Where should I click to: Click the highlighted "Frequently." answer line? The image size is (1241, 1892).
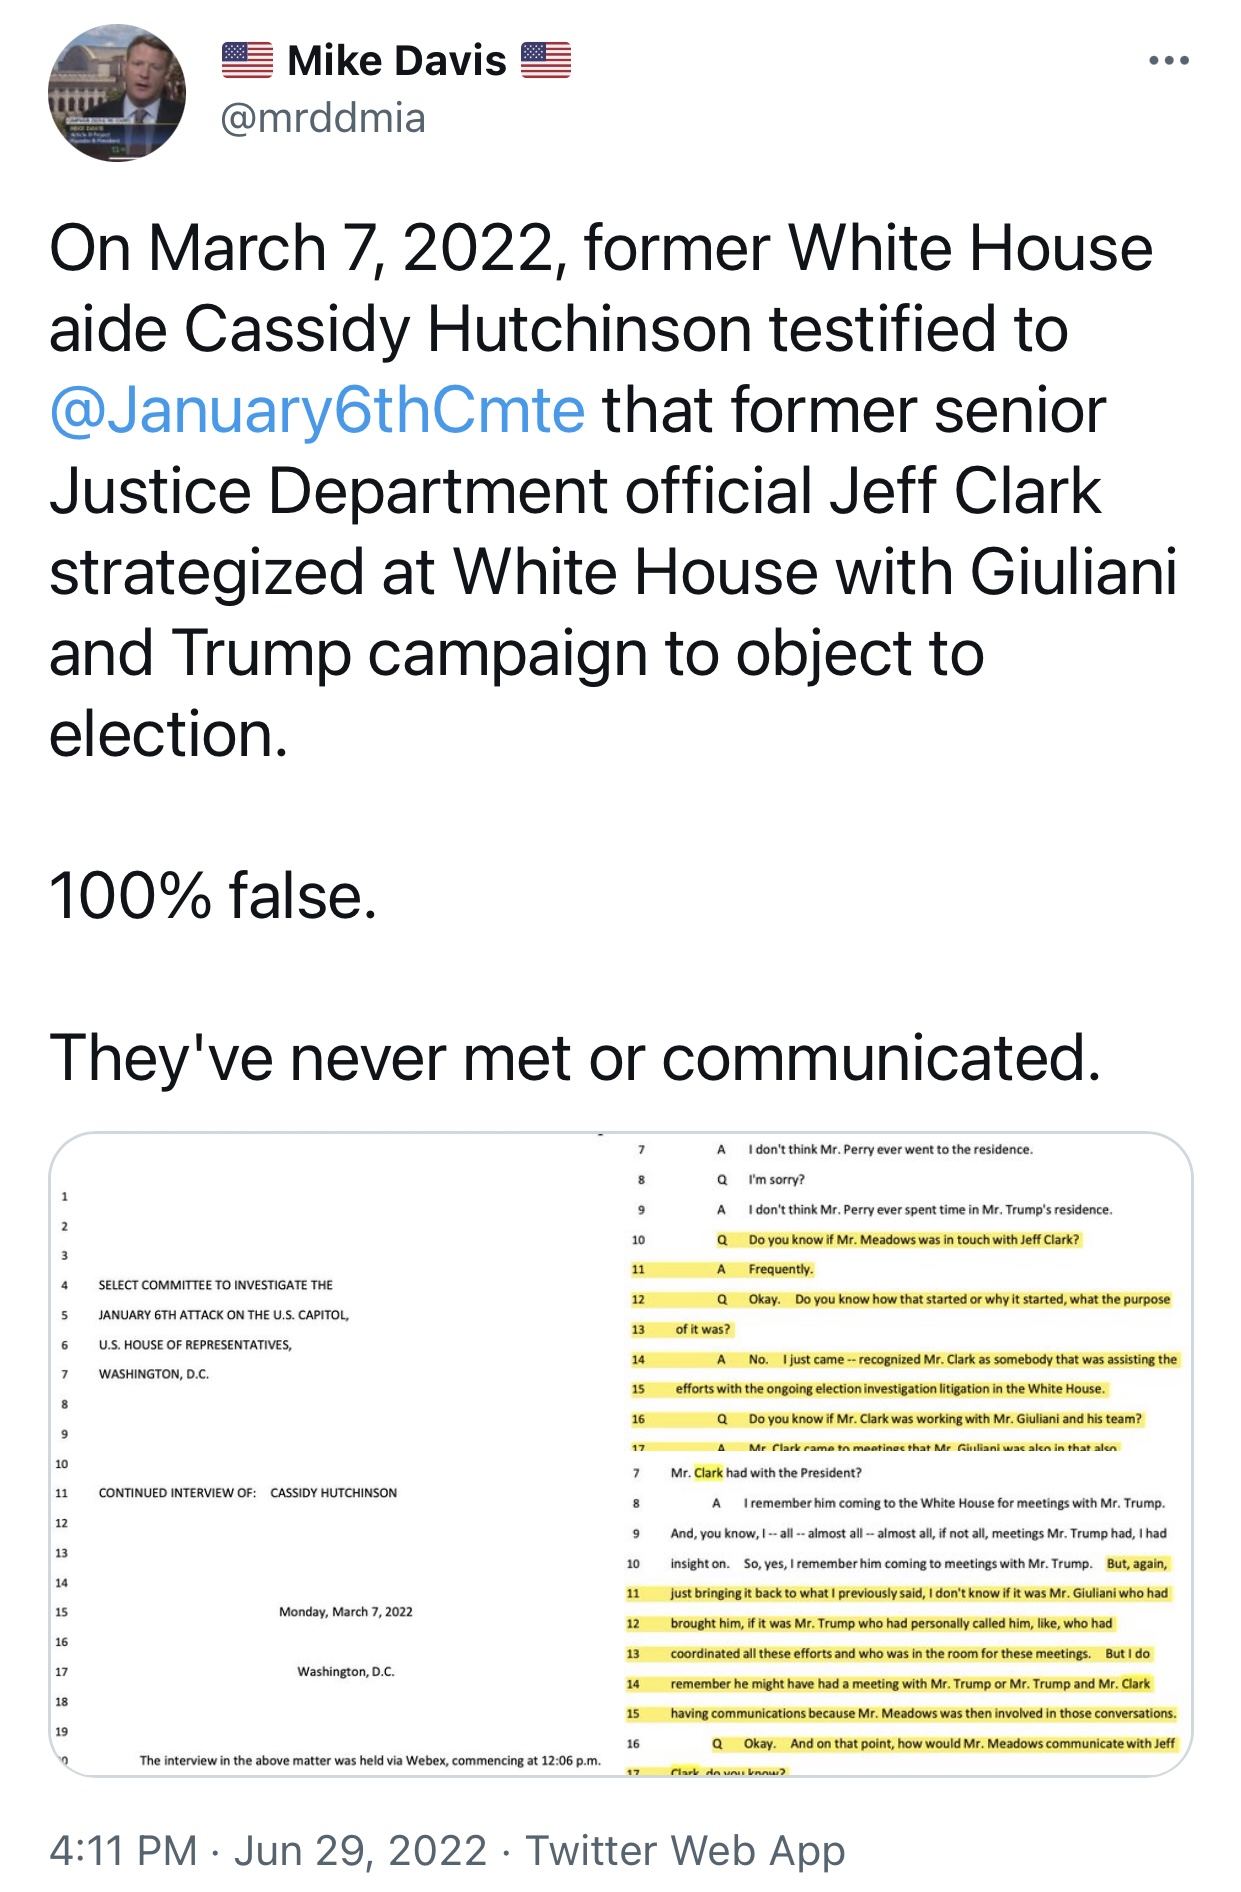780,1269
